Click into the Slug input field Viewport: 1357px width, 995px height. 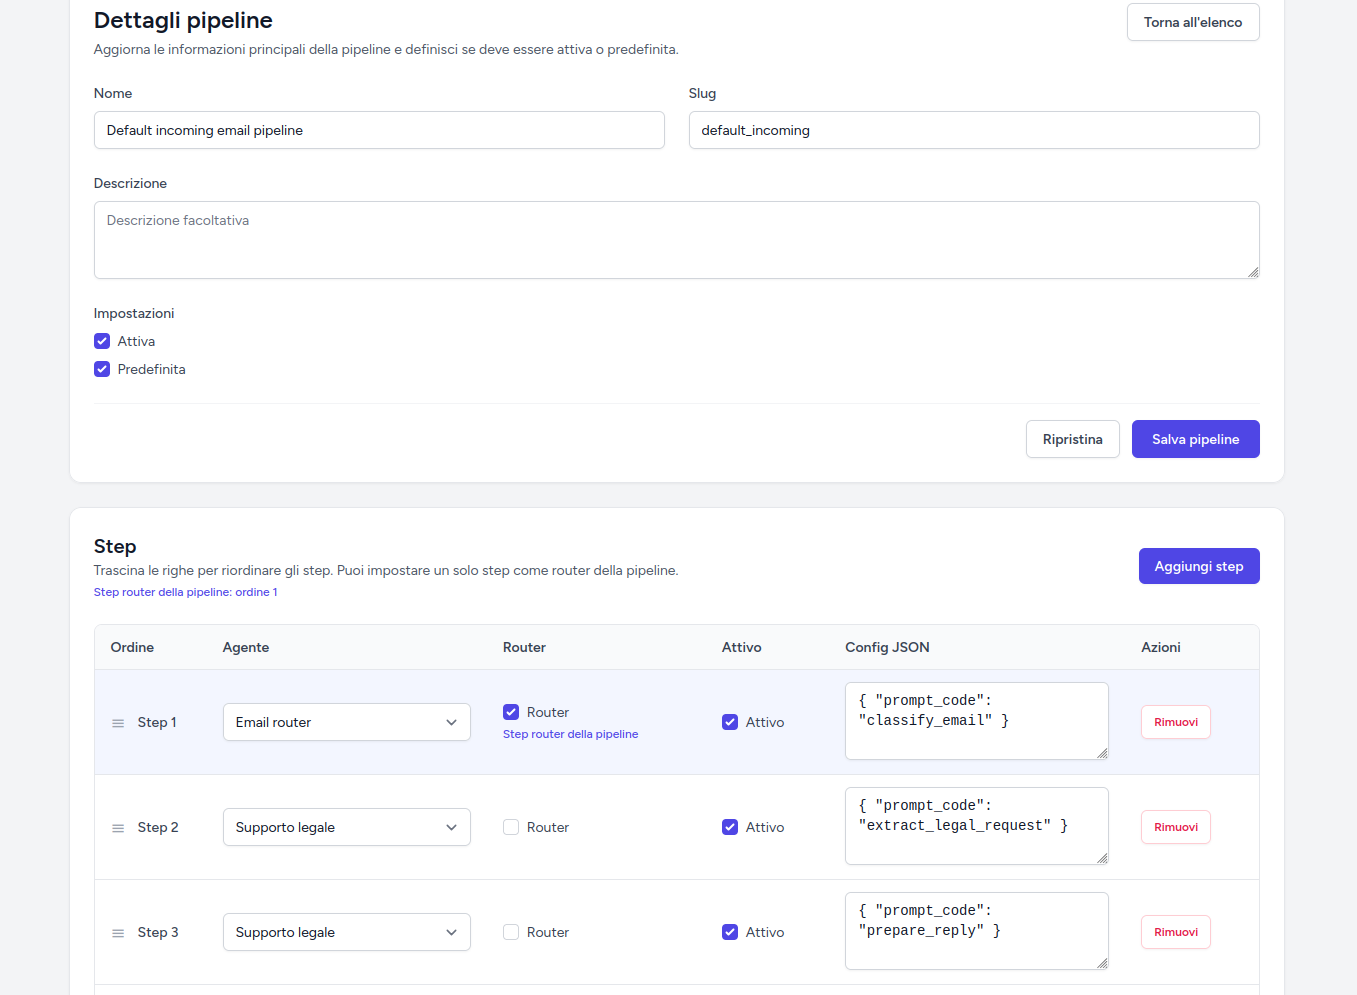pos(973,130)
